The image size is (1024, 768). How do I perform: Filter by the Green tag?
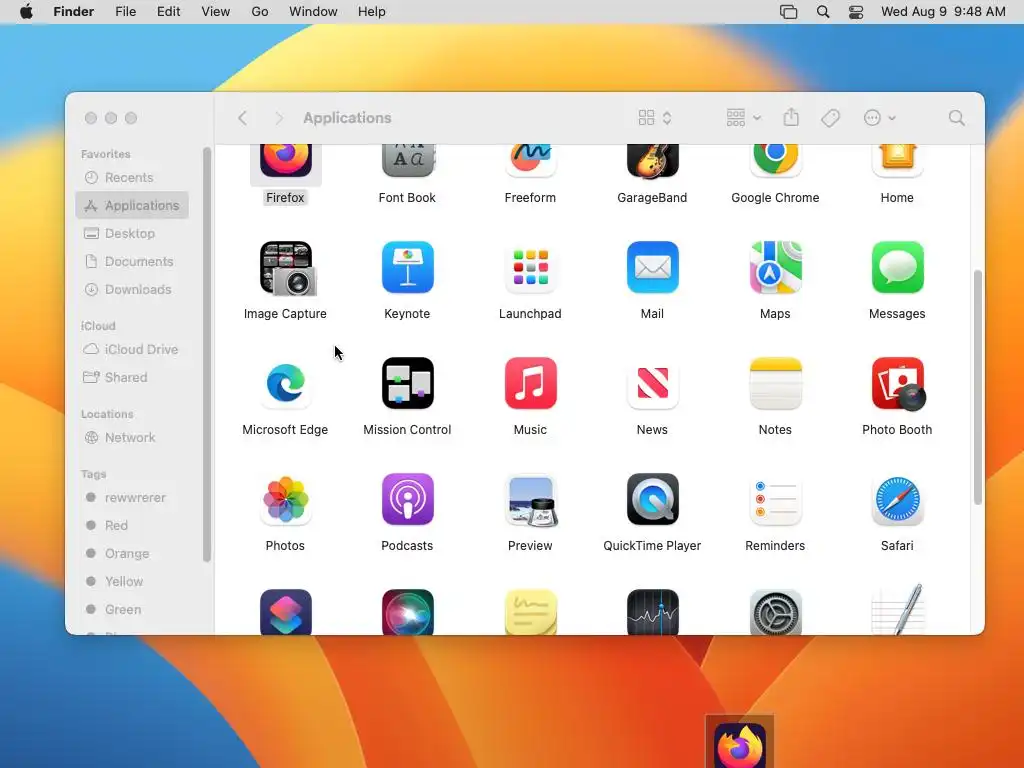tap(133, 610)
